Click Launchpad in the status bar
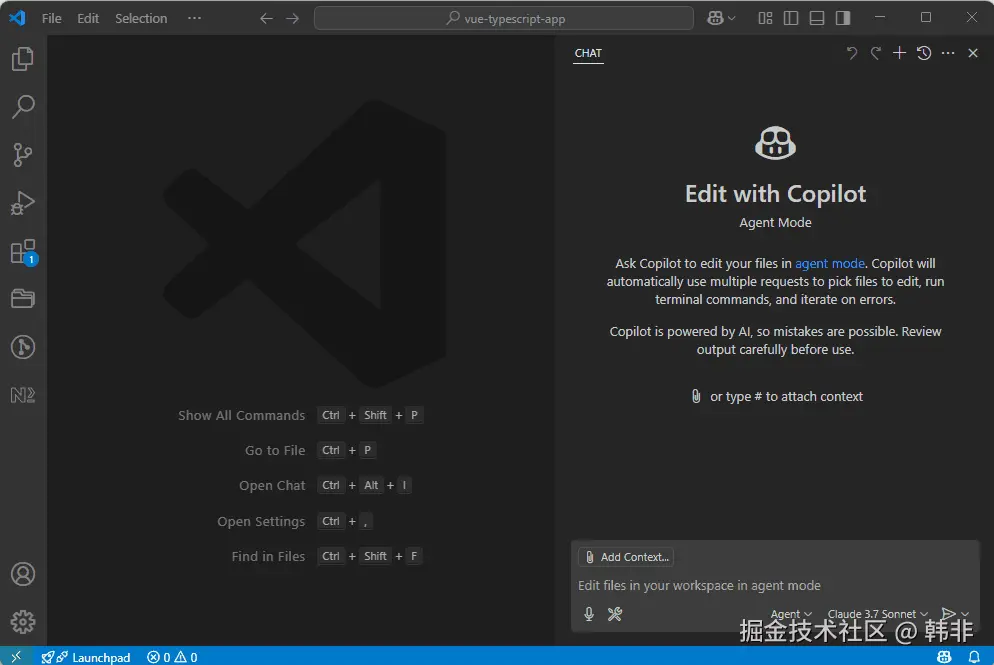 point(86,657)
